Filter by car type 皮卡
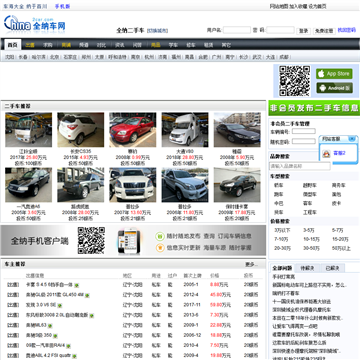Image resolution: width=360 pixels, height=360 pixels. click(x=336, y=203)
